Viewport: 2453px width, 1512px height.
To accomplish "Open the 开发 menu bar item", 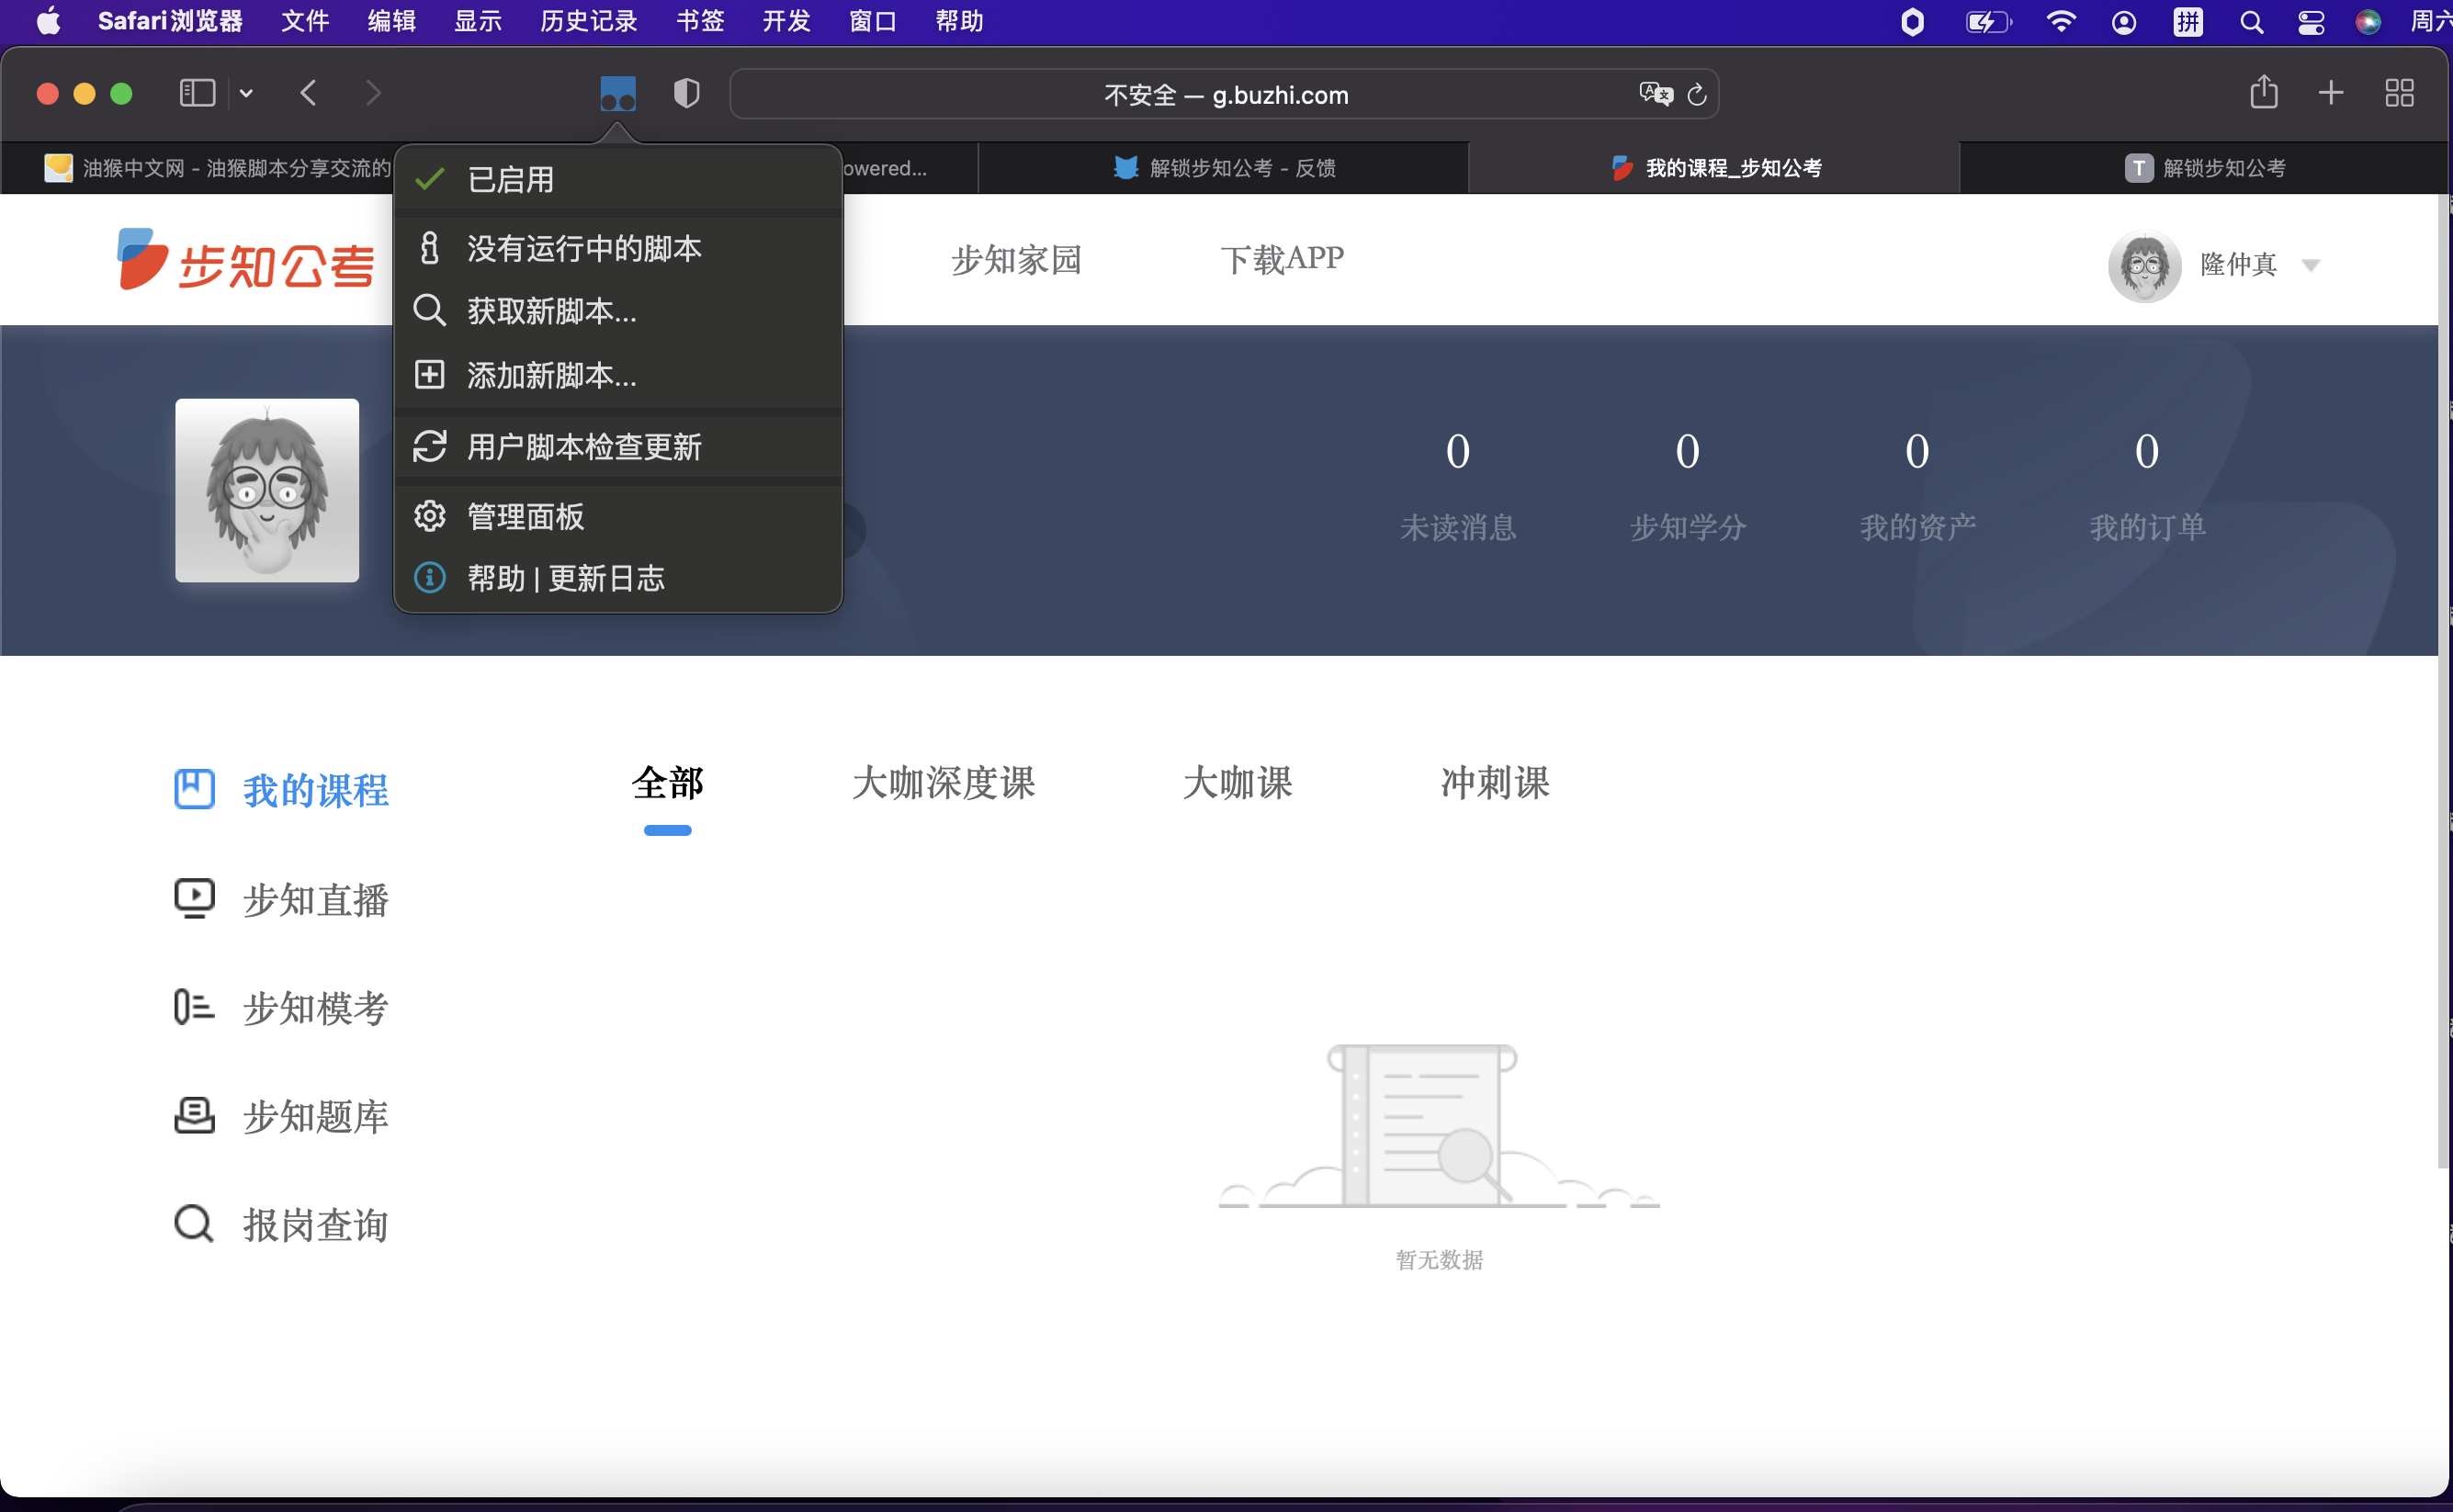I will (787, 21).
